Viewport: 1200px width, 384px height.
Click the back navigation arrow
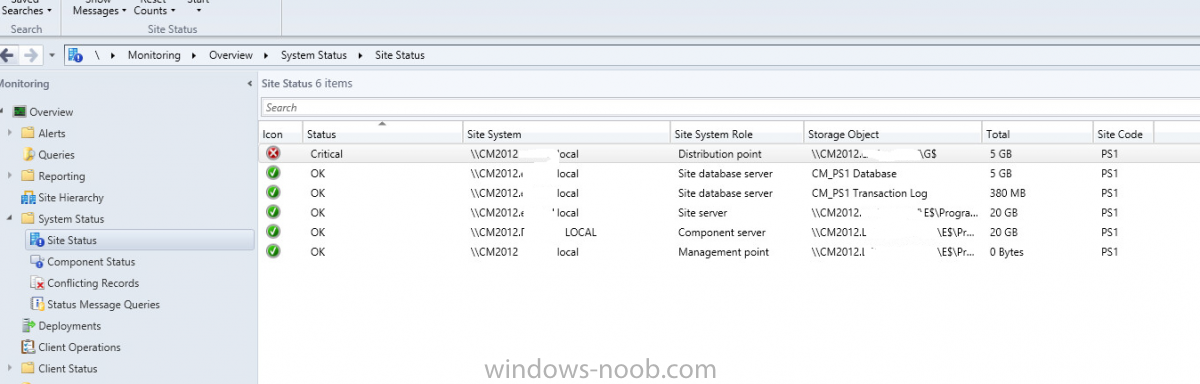pyautogui.click(x=8, y=55)
